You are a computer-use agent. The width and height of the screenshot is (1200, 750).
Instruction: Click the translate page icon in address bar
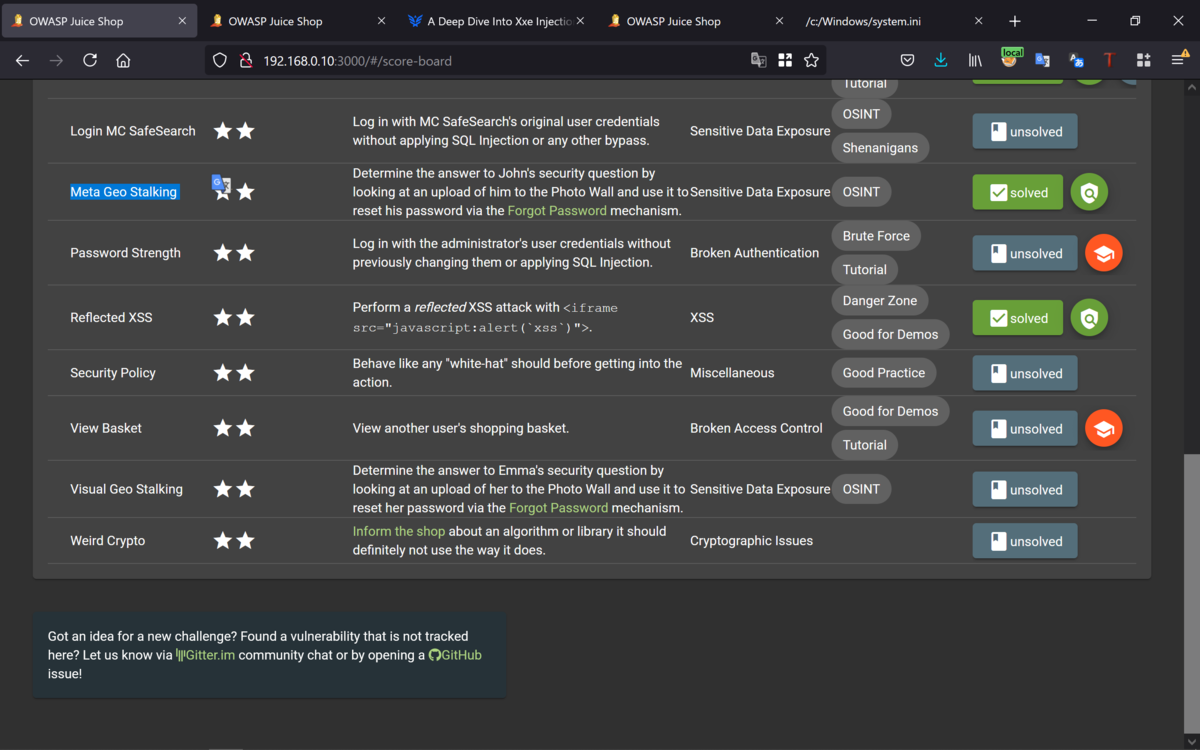pyautogui.click(x=759, y=60)
